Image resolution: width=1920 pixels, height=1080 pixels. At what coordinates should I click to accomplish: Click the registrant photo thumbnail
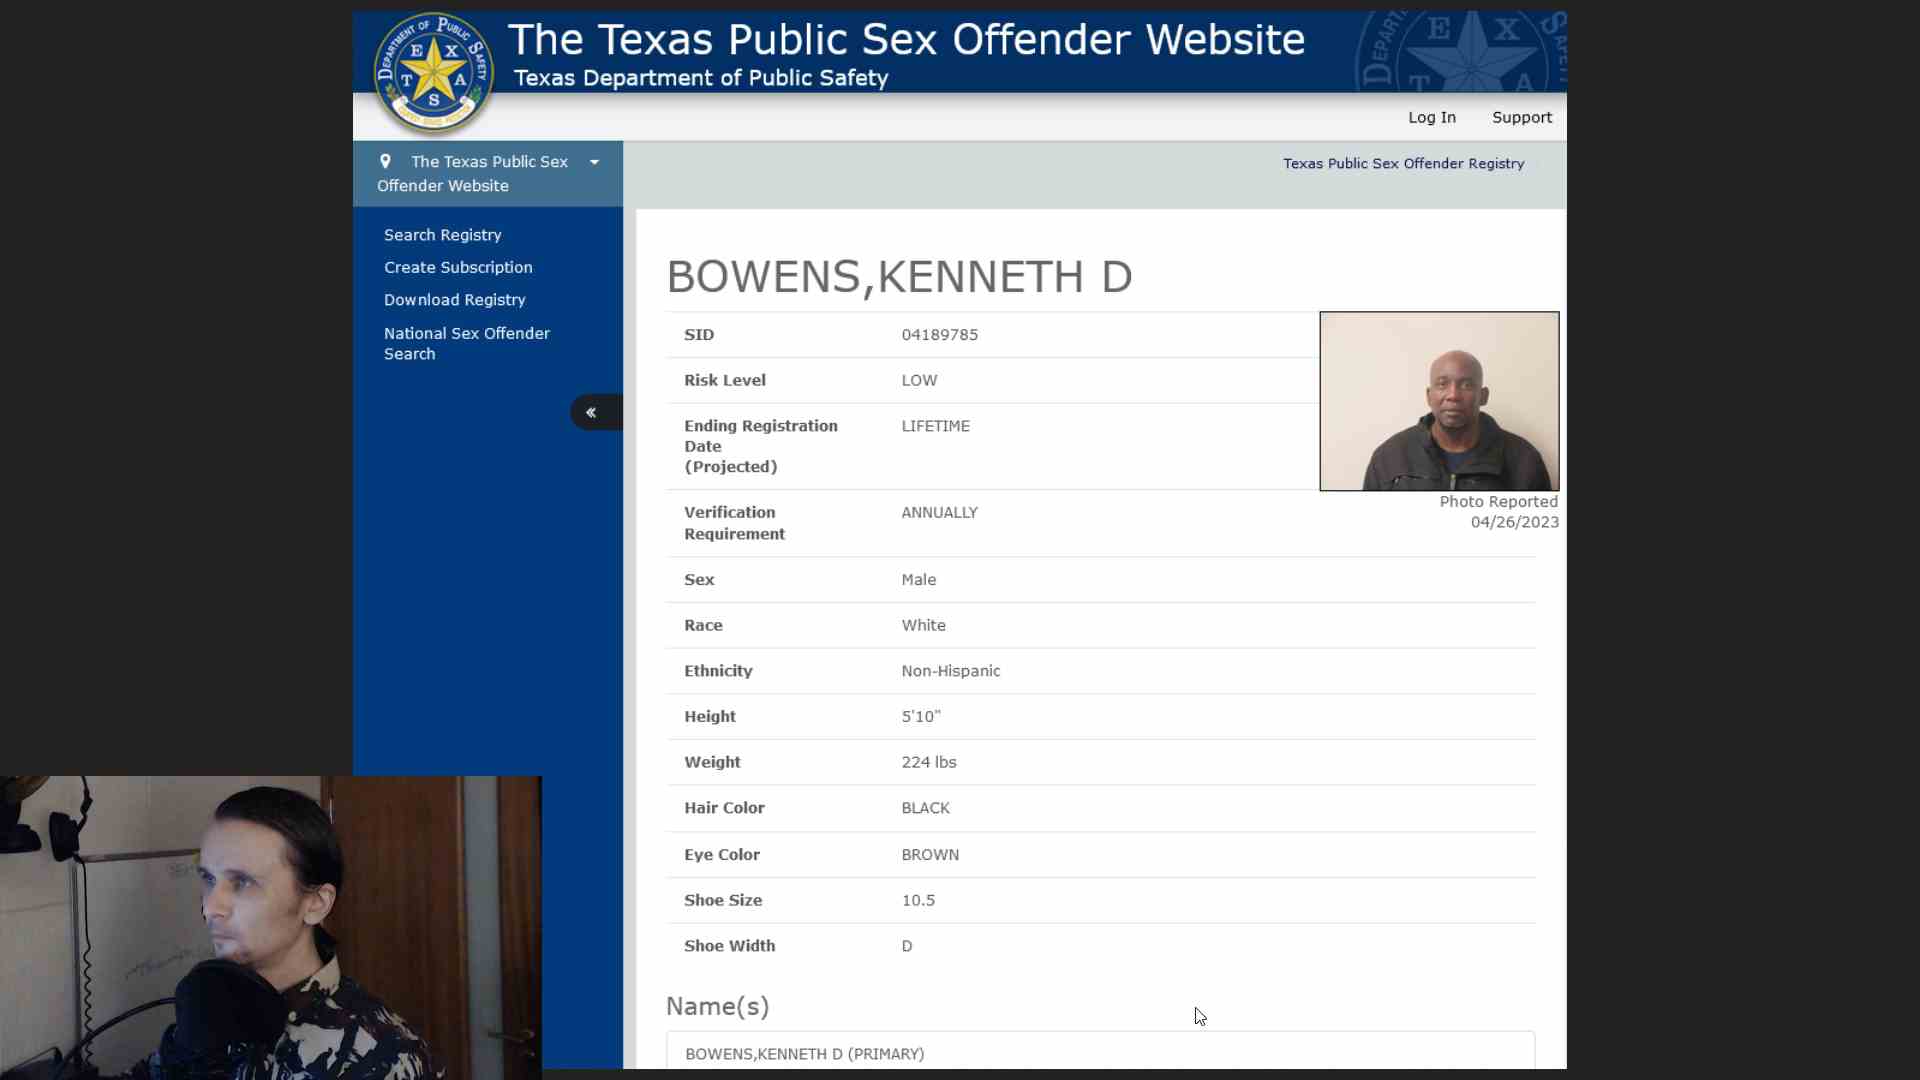(1438, 401)
